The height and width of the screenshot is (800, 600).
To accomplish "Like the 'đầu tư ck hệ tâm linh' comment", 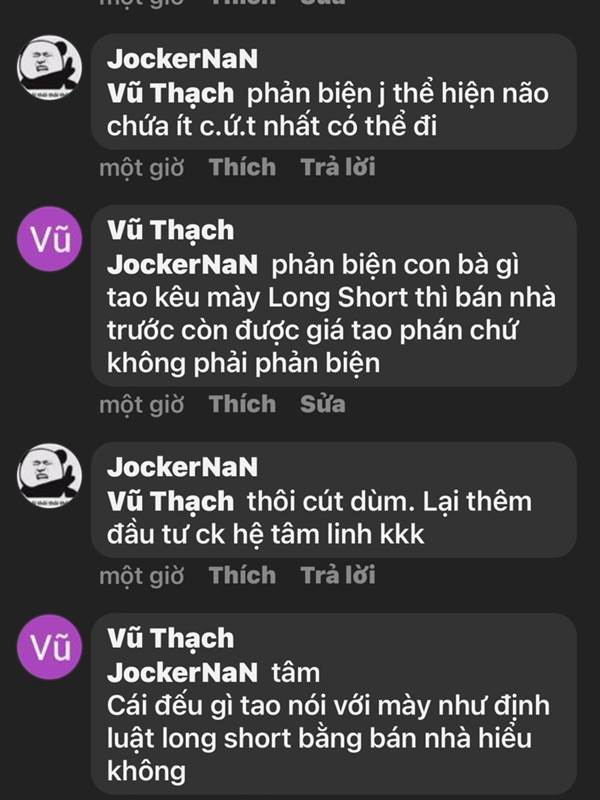I will (x=242, y=576).
